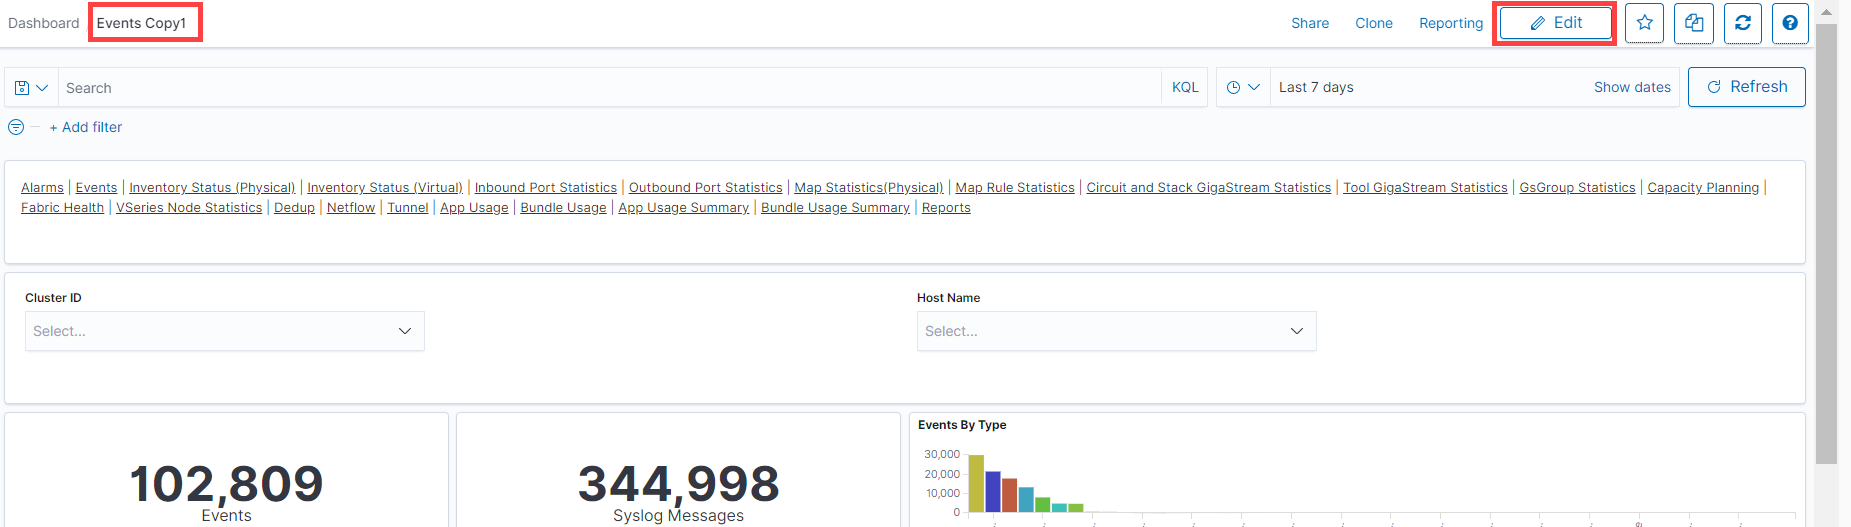Click Add filter

pos(86,127)
